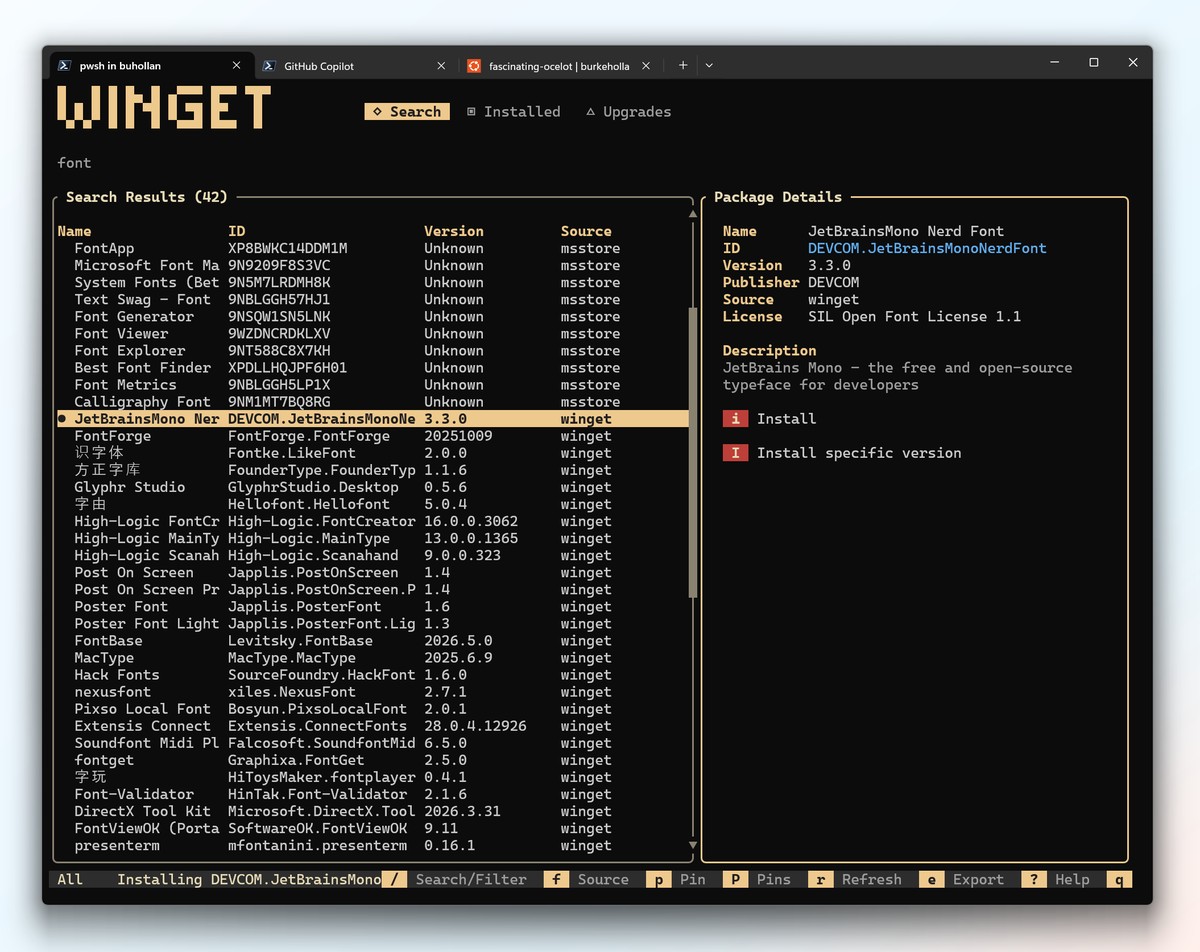The height and width of the screenshot is (952, 1200).
Task: Select the presenterm result row
Action: tap(372, 845)
